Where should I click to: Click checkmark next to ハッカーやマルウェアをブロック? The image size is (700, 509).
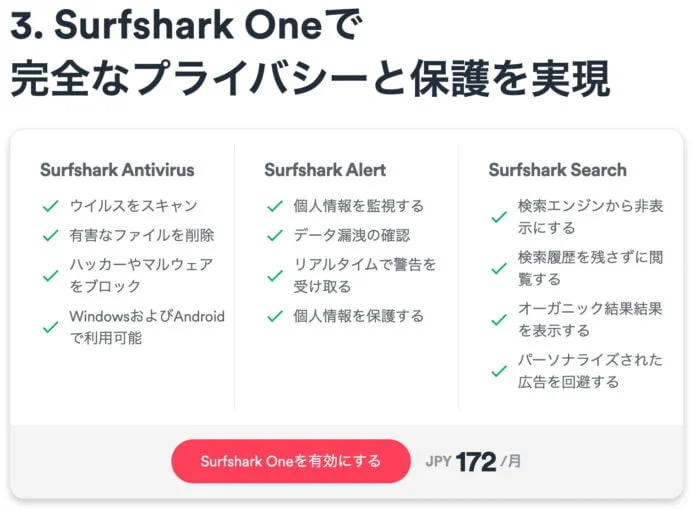click(x=49, y=275)
